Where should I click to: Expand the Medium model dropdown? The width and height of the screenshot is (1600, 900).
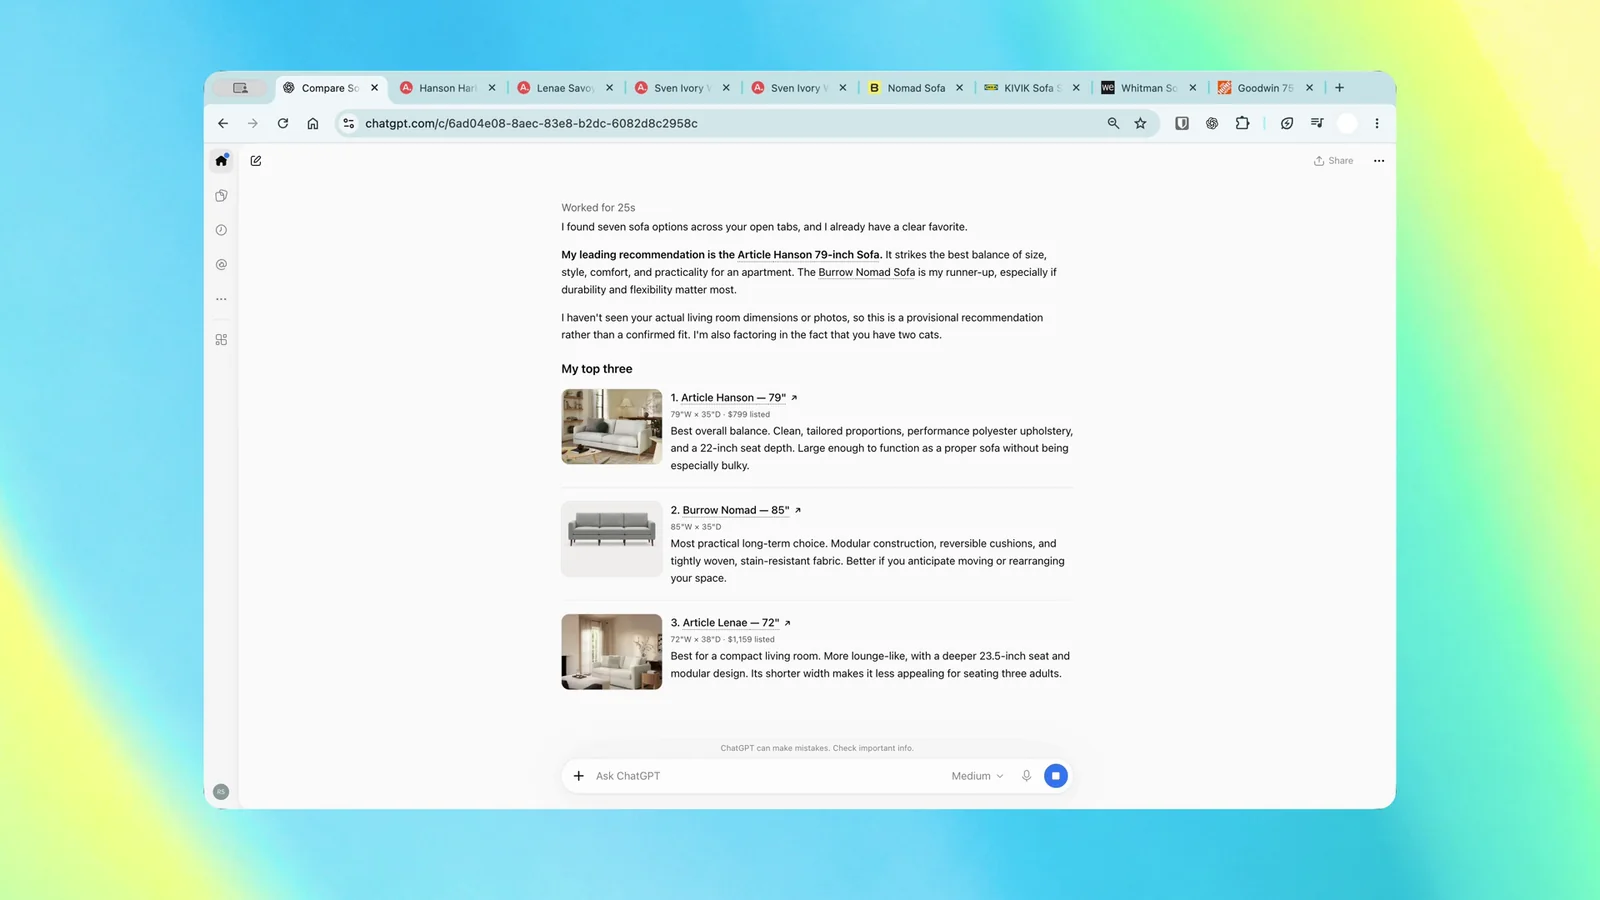click(977, 776)
